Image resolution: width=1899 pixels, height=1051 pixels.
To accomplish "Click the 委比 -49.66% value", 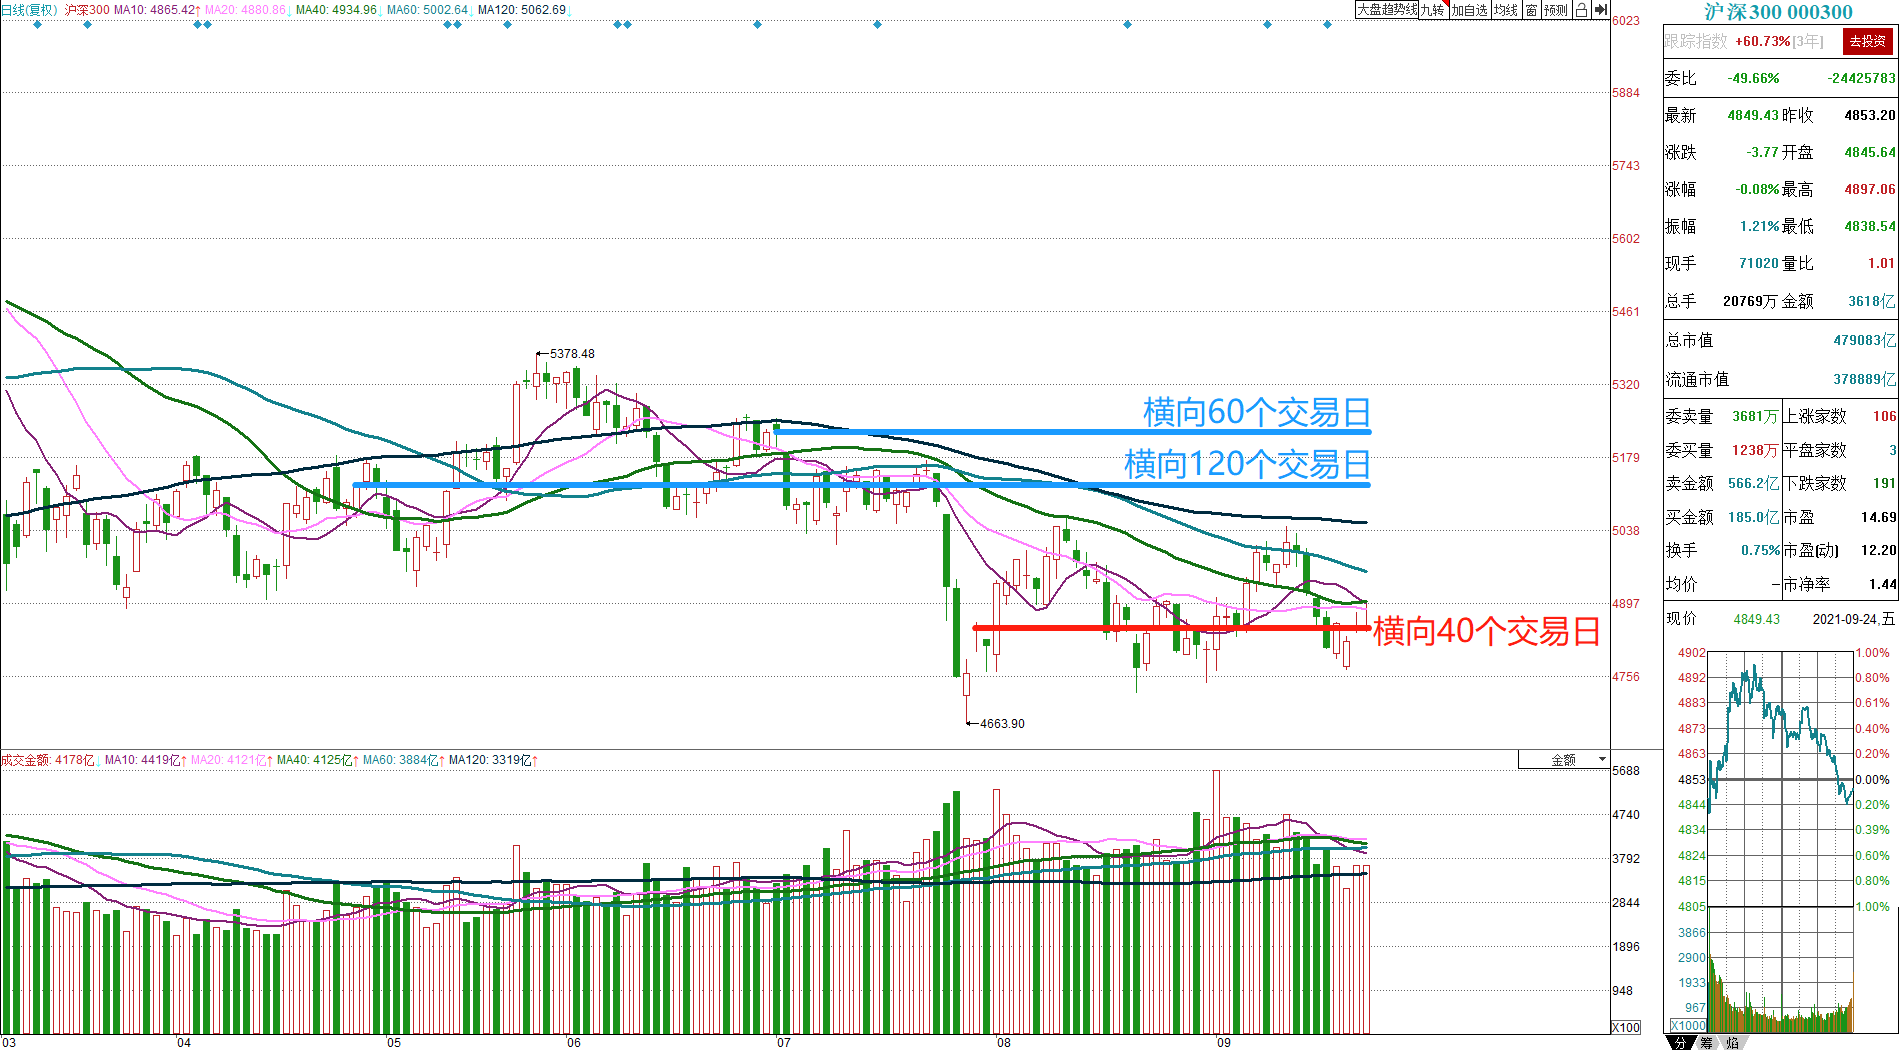I will [x=1753, y=78].
